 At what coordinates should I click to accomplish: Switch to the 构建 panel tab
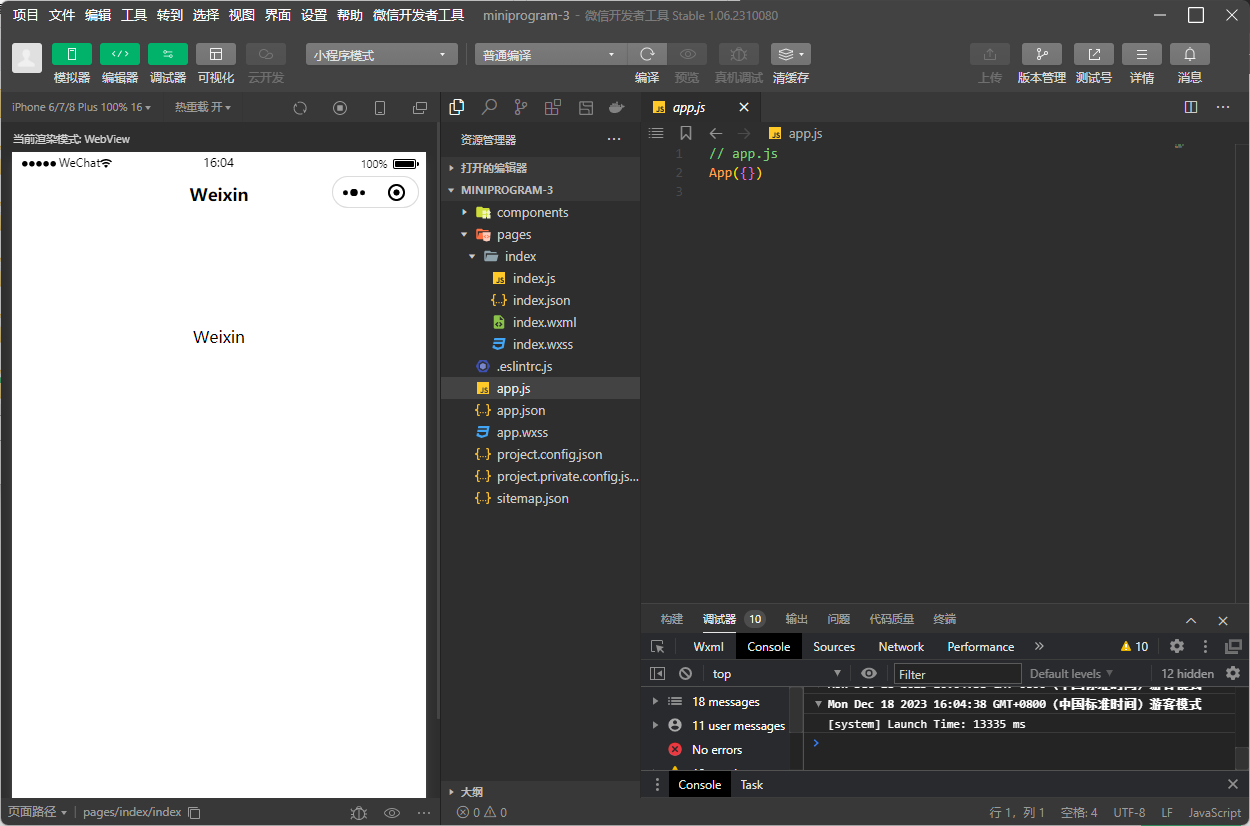coord(672,619)
